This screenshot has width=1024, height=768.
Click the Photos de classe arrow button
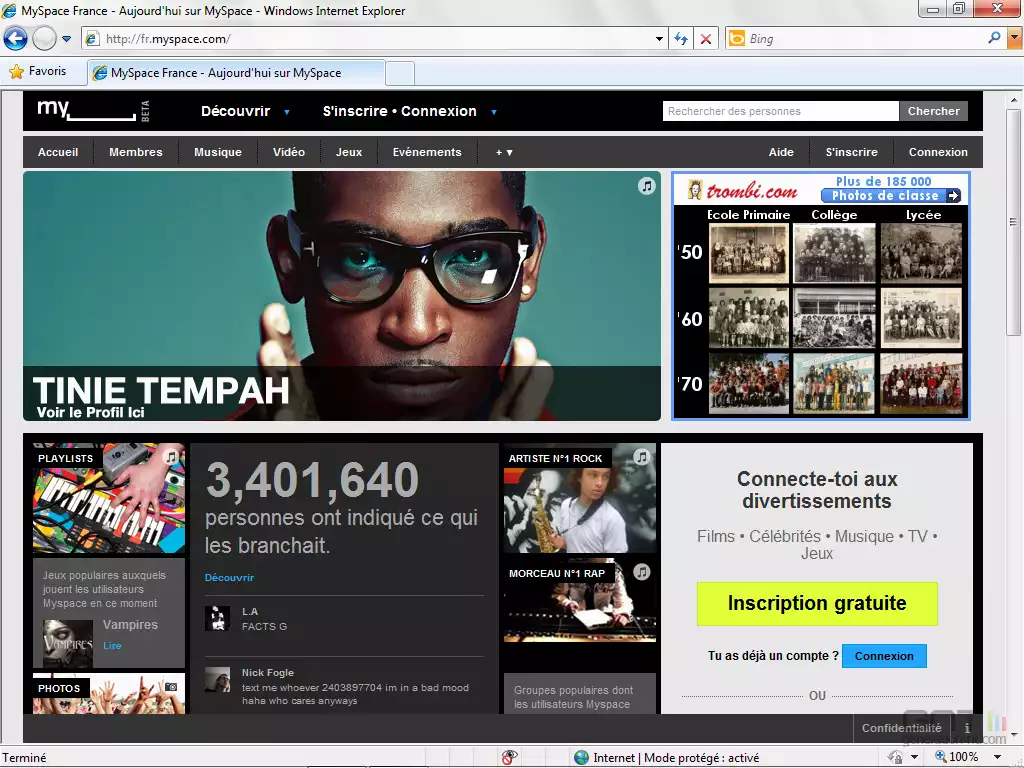pos(891,195)
